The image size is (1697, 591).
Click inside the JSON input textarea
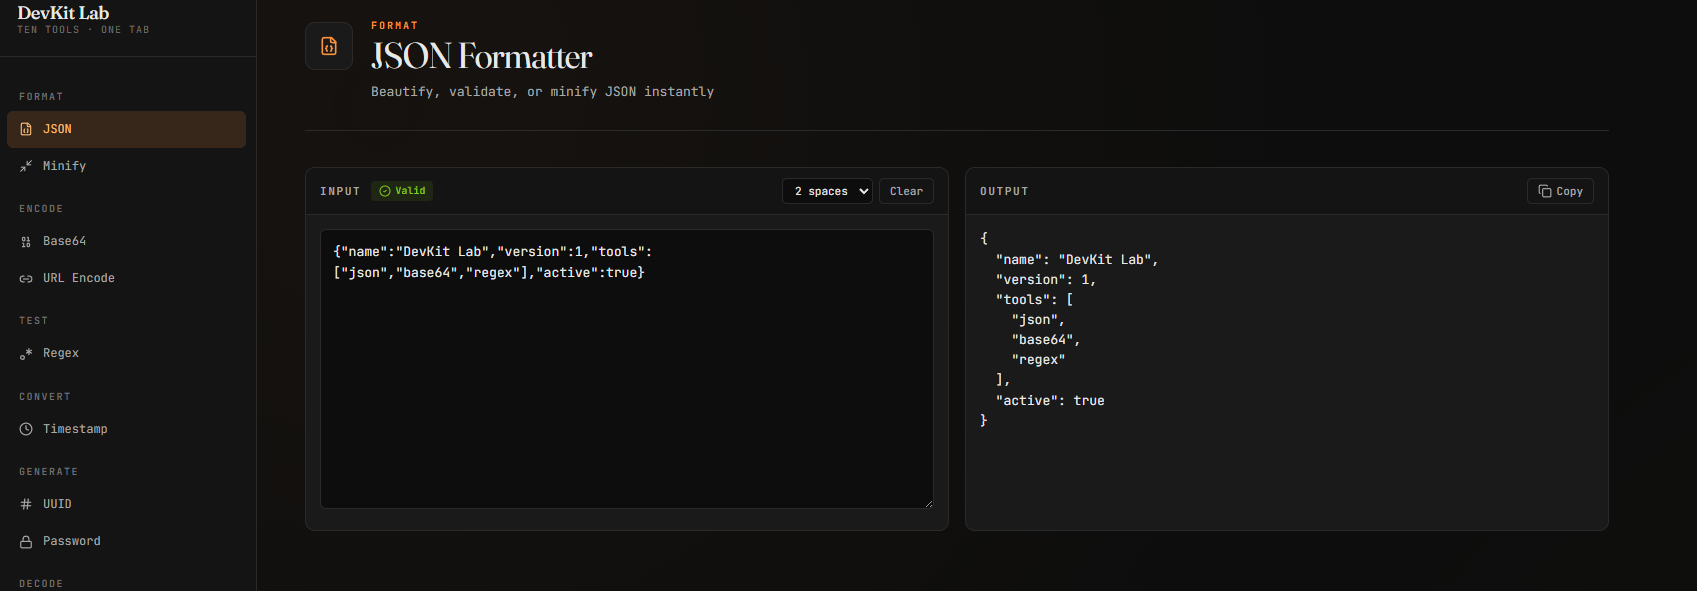point(627,369)
